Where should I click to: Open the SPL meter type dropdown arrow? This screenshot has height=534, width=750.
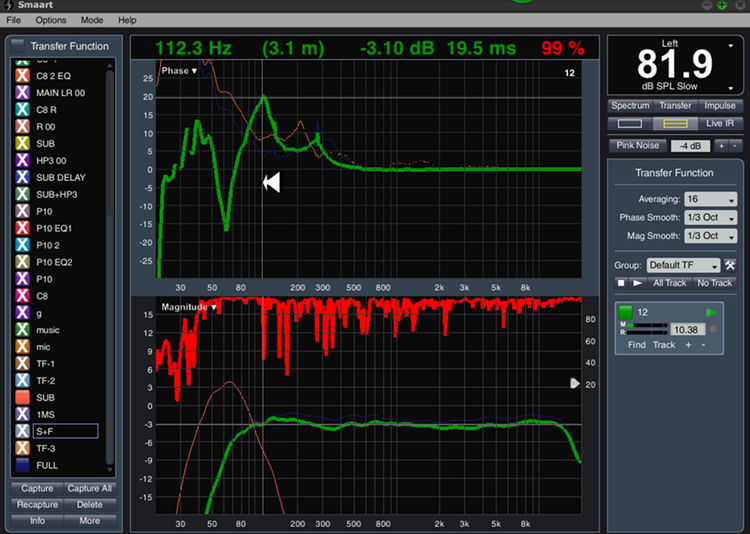(x=730, y=88)
